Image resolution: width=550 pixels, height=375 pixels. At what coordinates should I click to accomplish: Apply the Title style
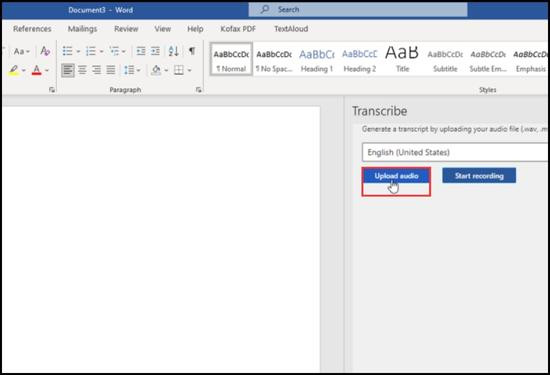coord(402,60)
